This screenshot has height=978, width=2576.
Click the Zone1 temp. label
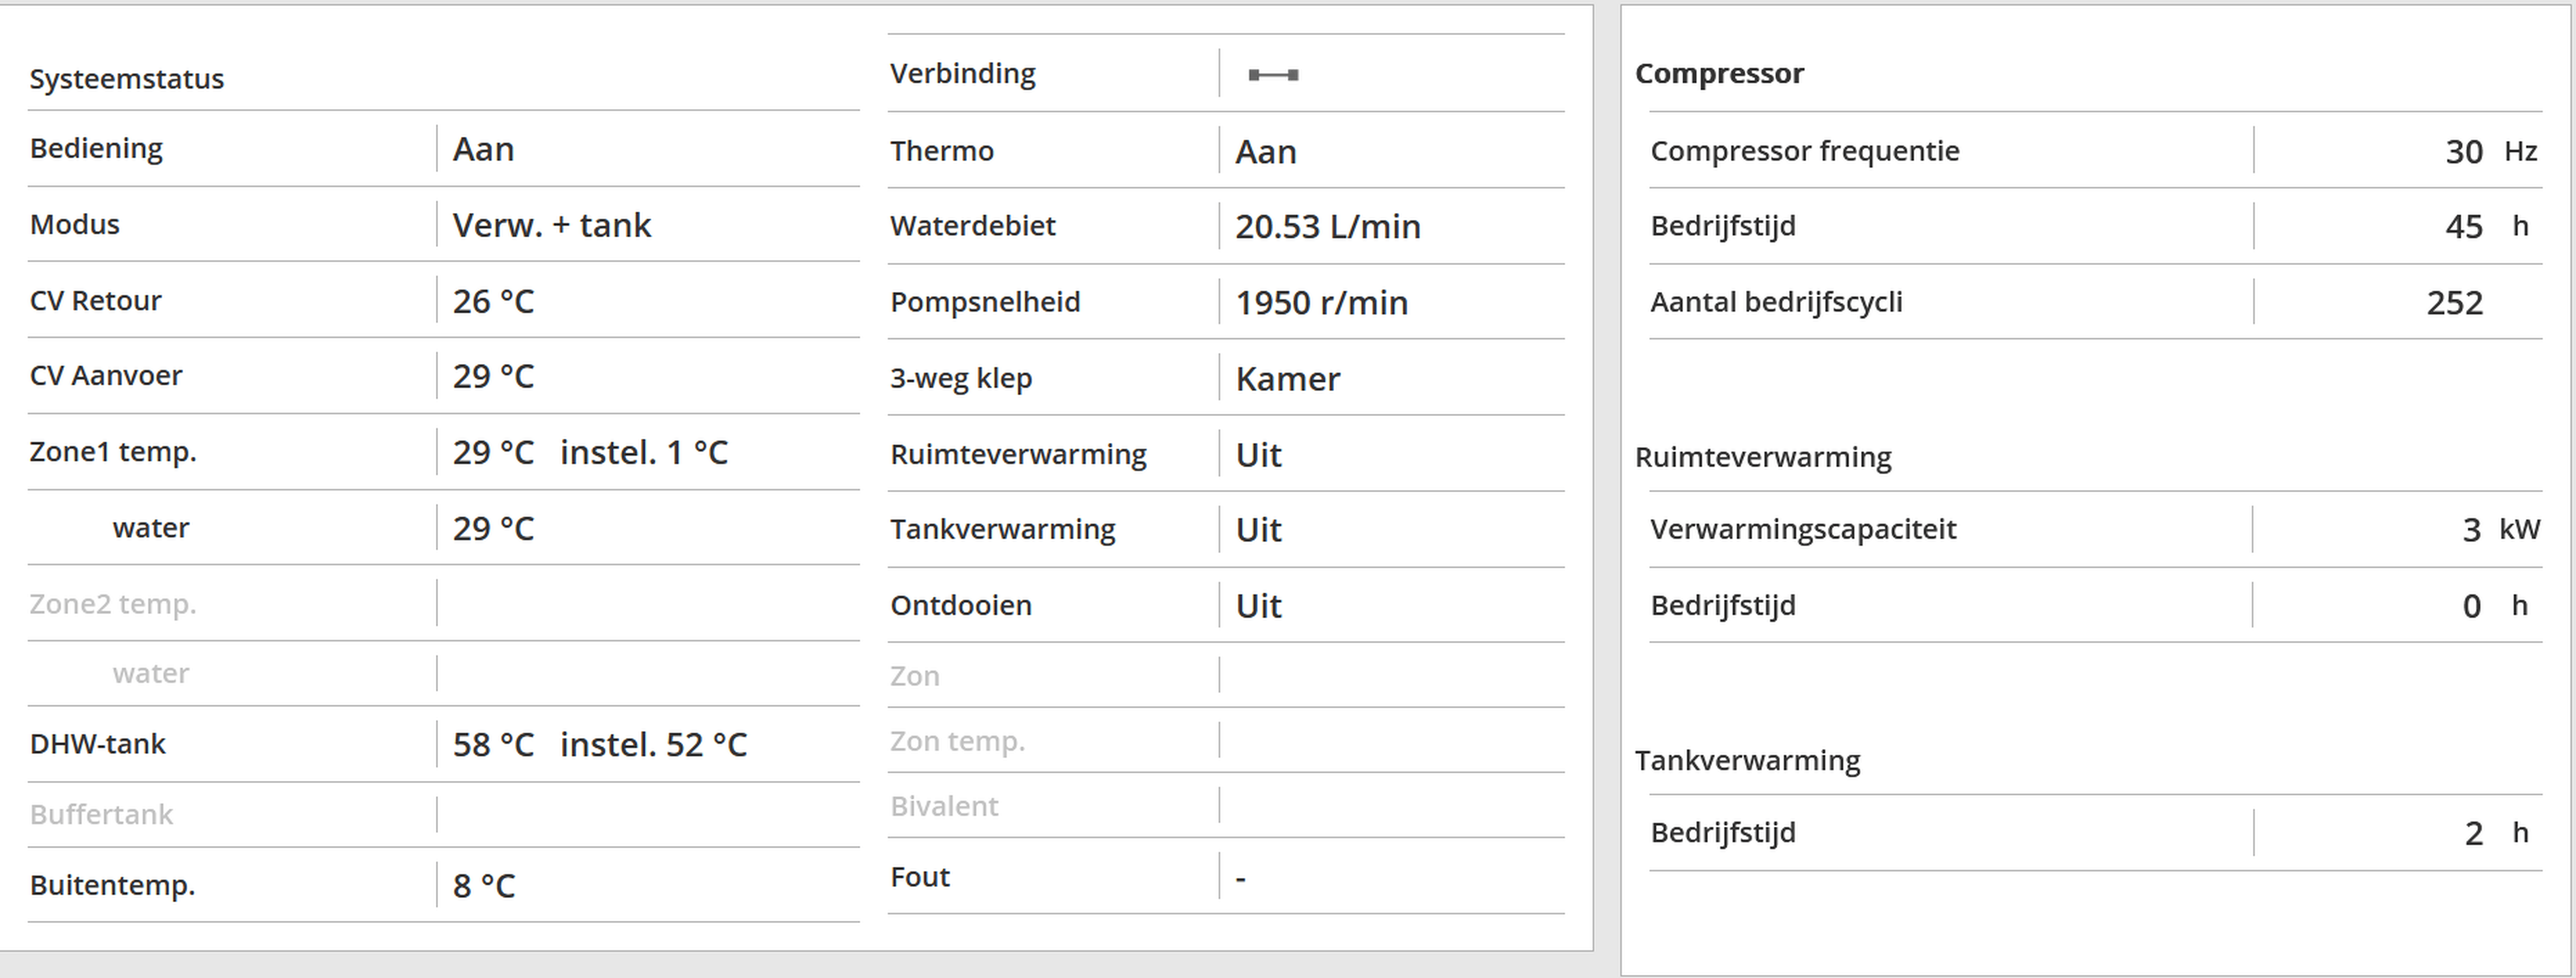113,452
